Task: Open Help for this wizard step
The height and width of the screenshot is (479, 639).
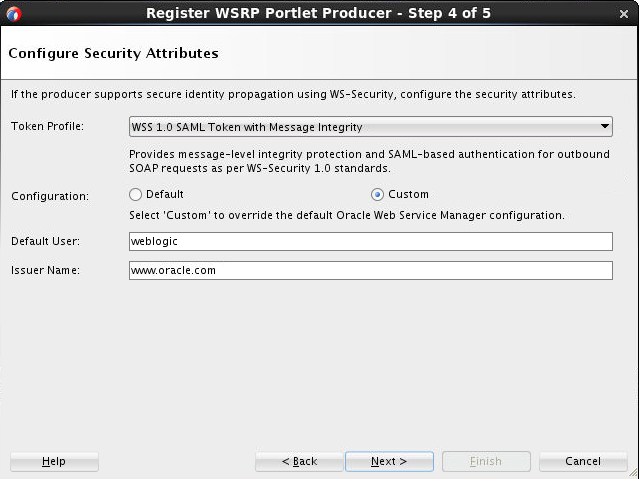Action: (54, 461)
